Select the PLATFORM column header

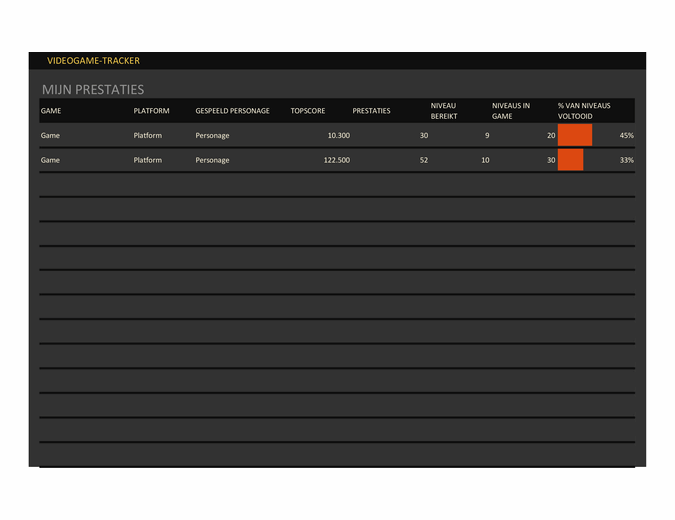click(x=151, y=111)
